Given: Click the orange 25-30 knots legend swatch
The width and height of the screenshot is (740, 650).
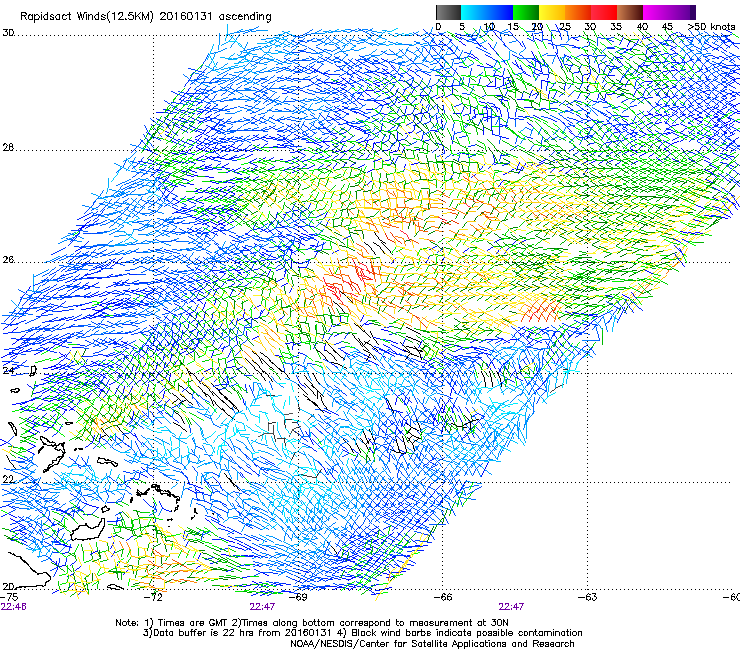Looking at the screenshot, I should tap(578, 12).
